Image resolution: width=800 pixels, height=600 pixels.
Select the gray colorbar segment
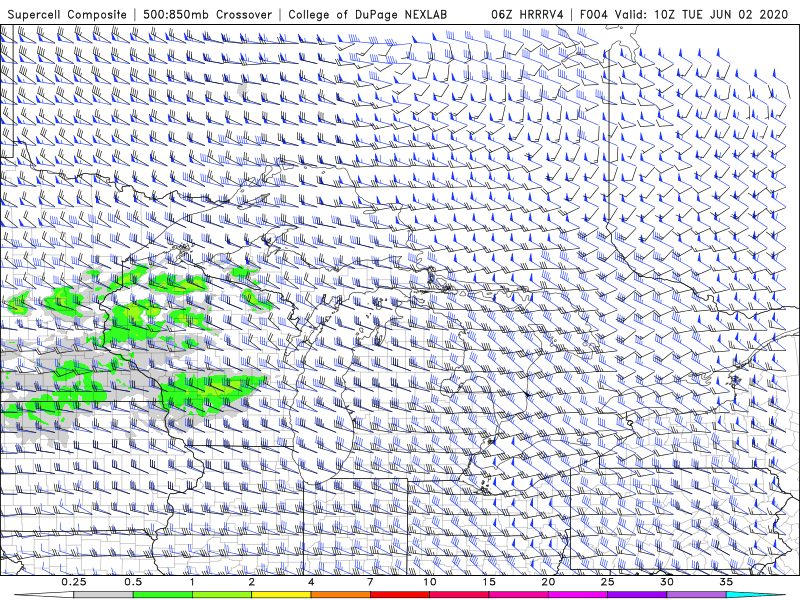pyautogui.click(x=103, y=595)
